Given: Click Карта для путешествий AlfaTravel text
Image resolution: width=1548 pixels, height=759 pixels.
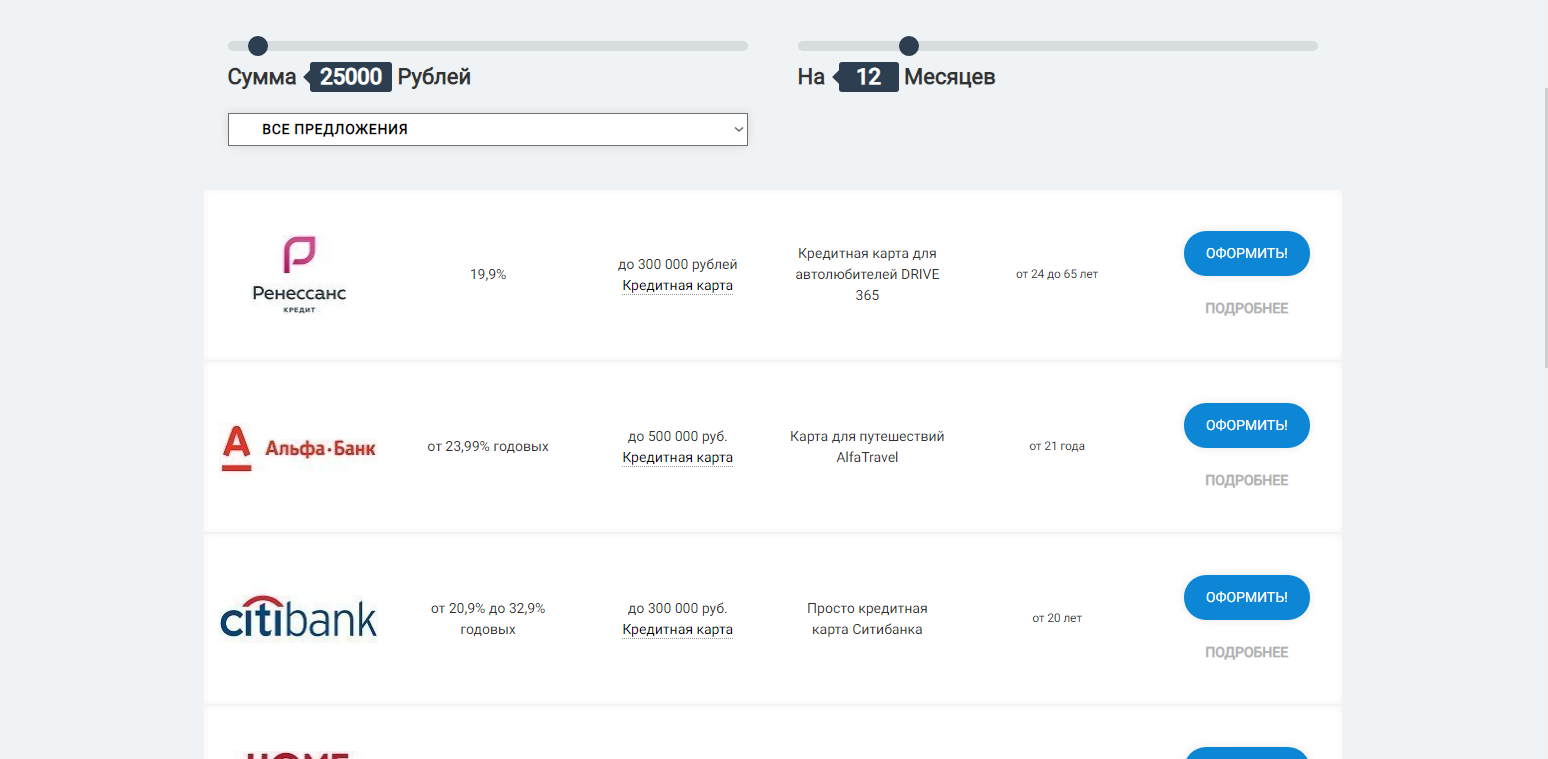Looking at the screenshot, I should coord(867,447).
